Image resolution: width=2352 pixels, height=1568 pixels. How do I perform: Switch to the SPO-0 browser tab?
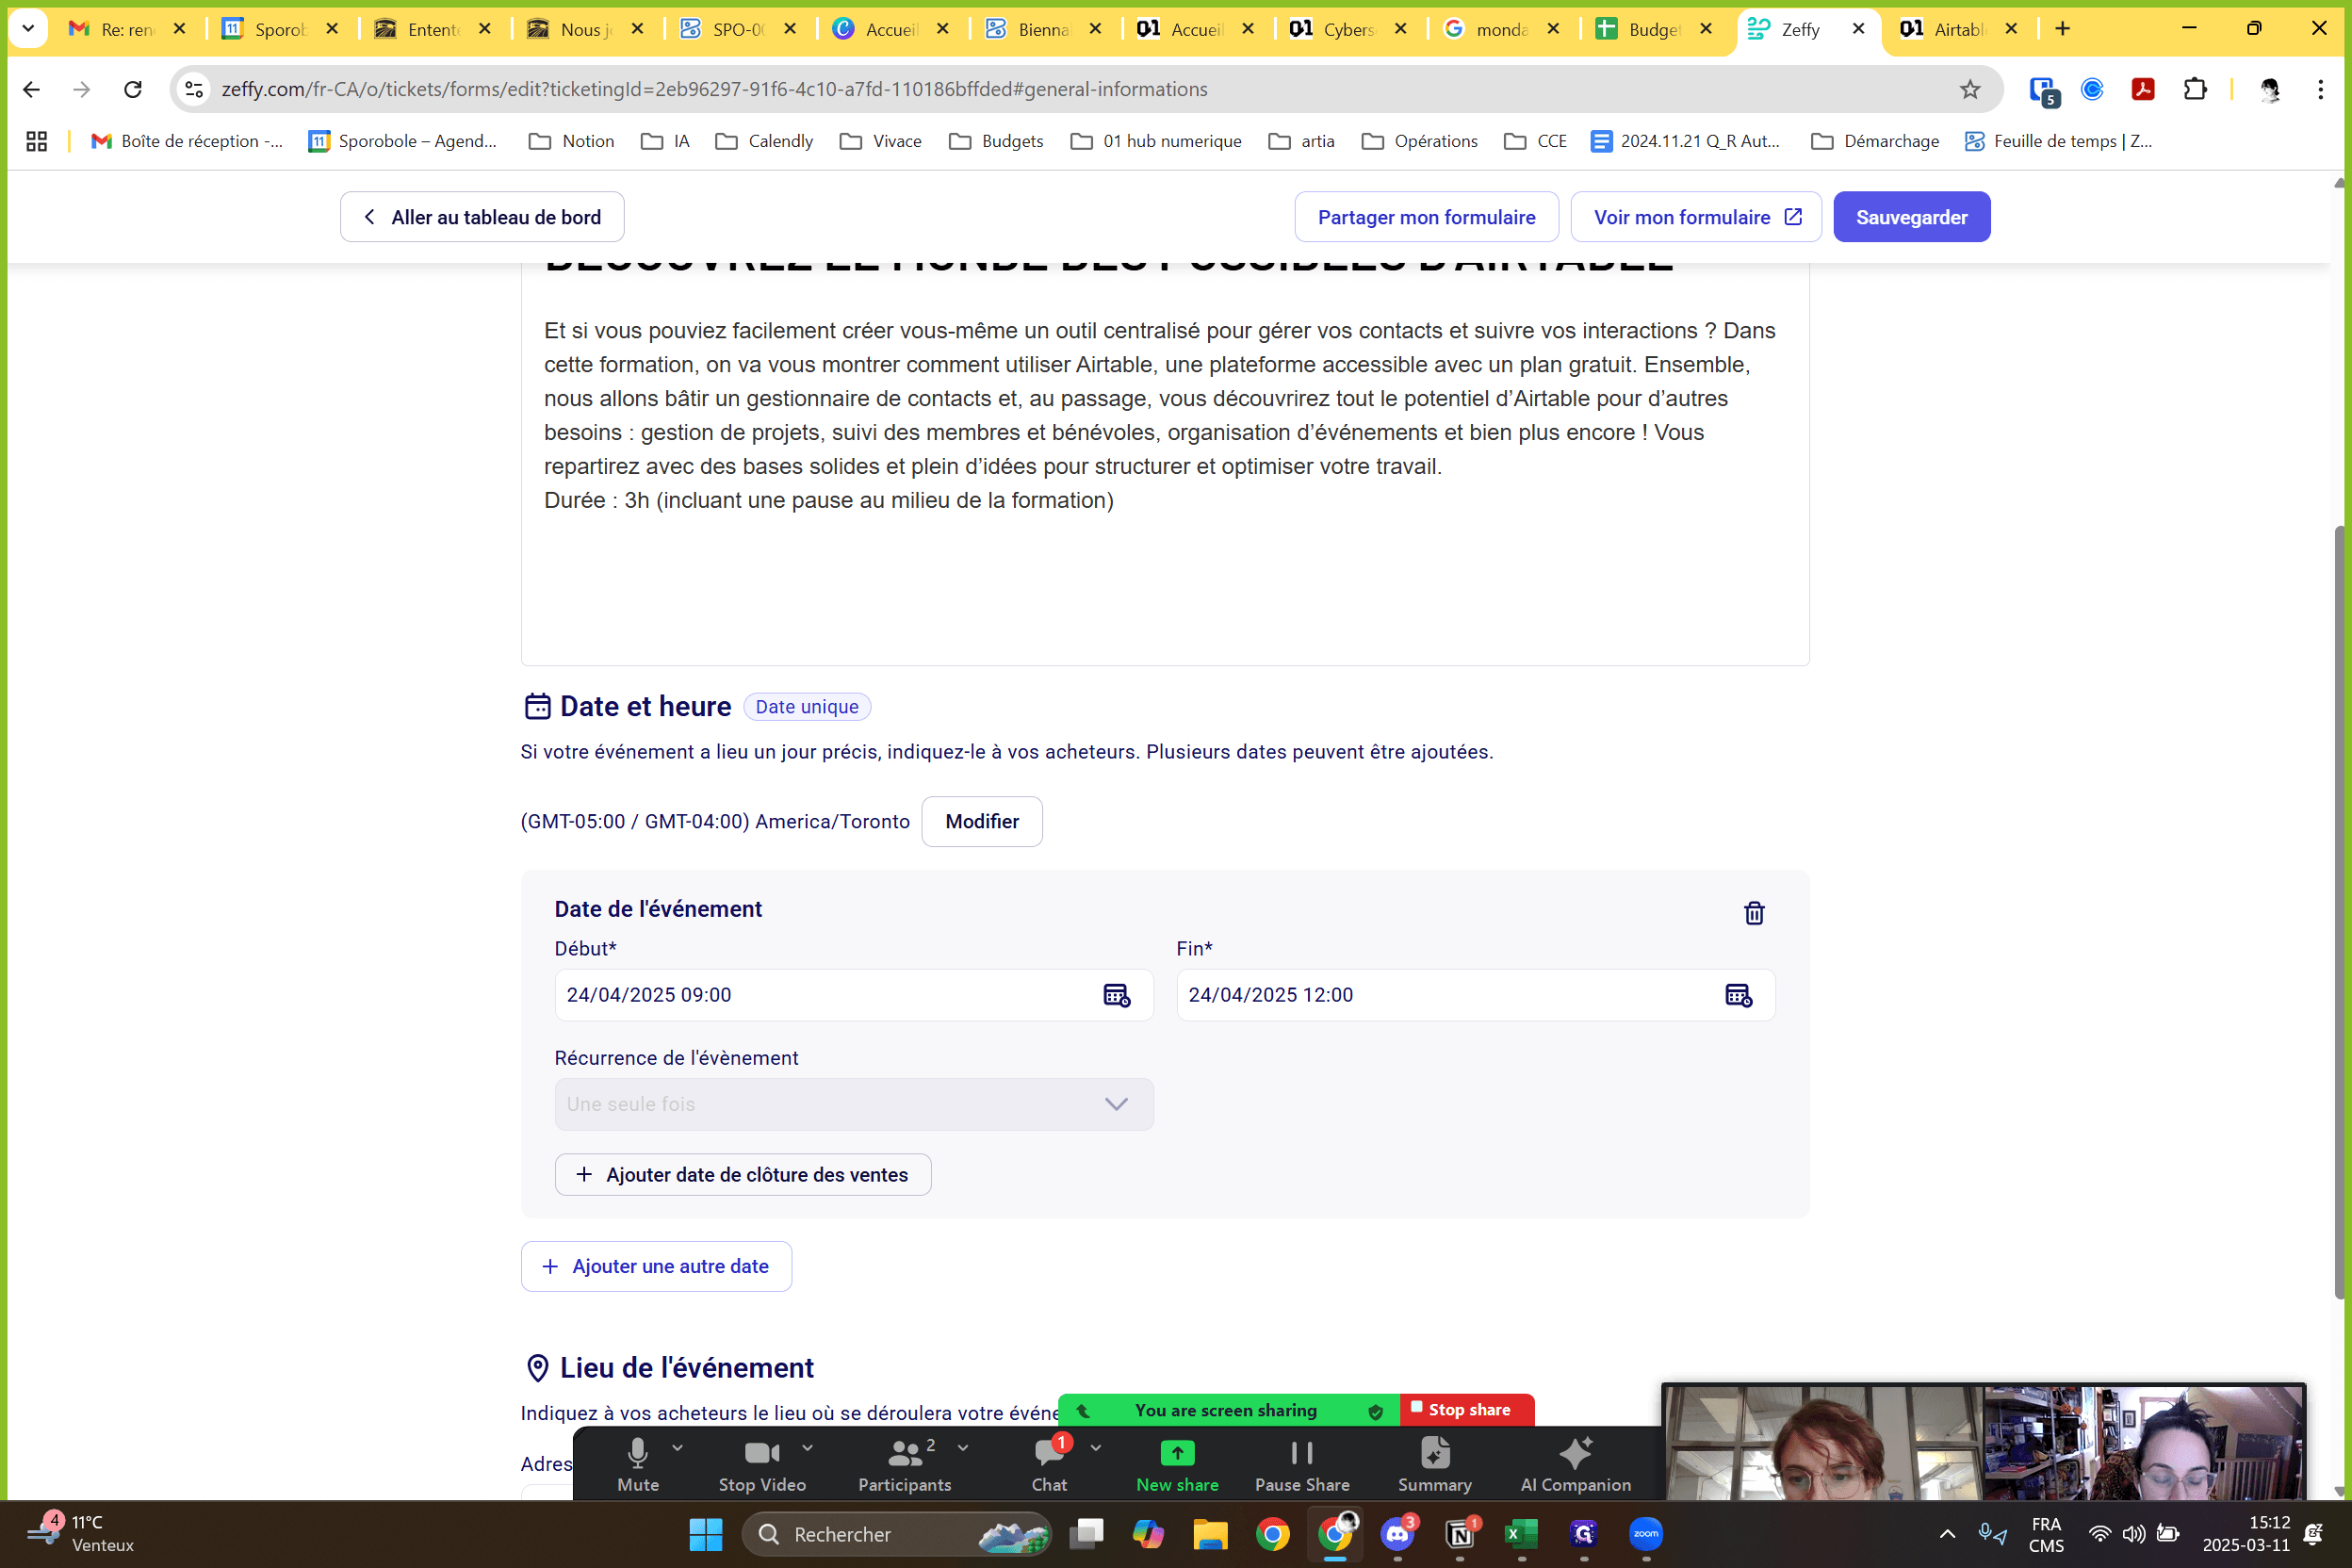739,29
